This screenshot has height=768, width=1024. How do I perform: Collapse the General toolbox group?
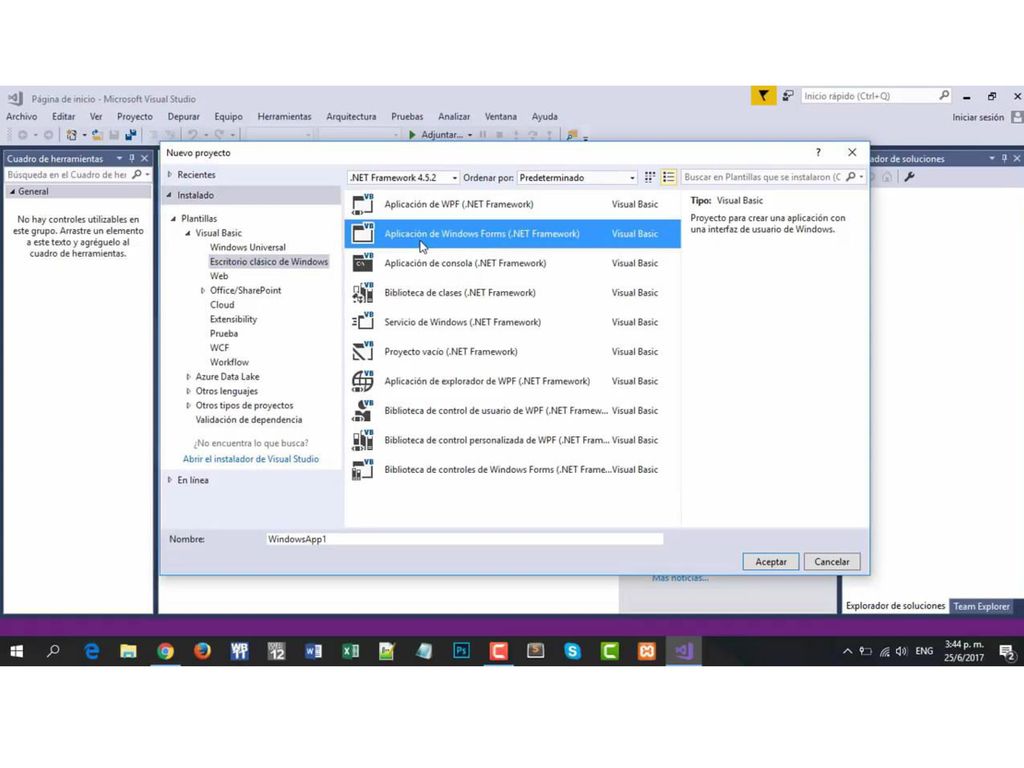pos(12,191)
